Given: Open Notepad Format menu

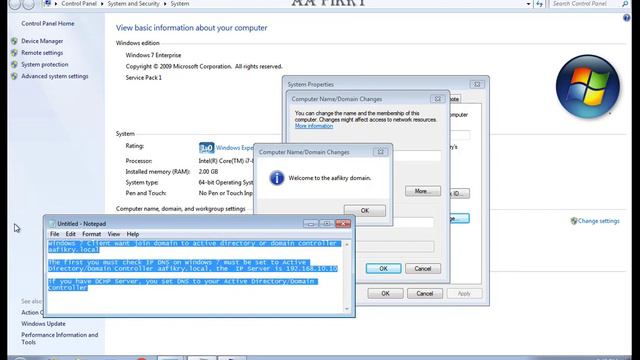Looking at the screenshot, I should click(x=91, y=234).
